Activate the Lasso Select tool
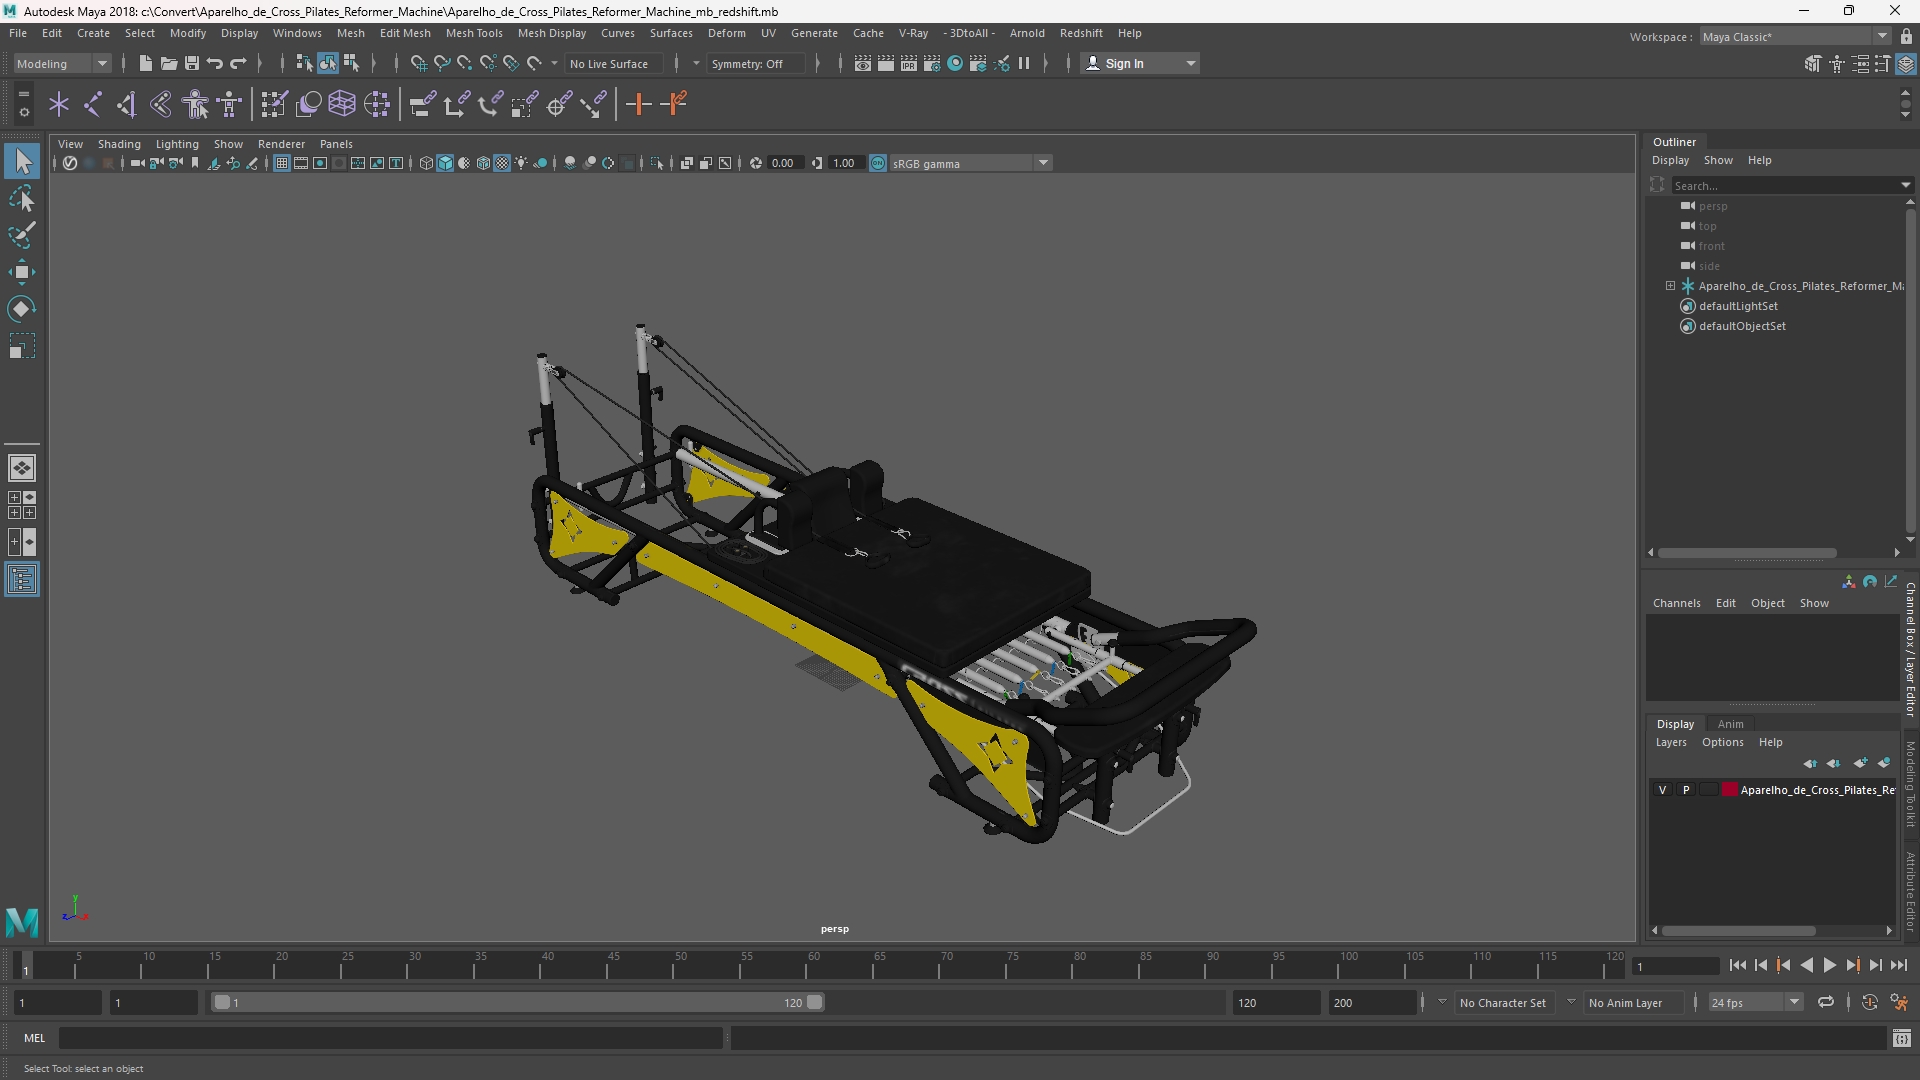1920x1080 pixels. [22, 199]
